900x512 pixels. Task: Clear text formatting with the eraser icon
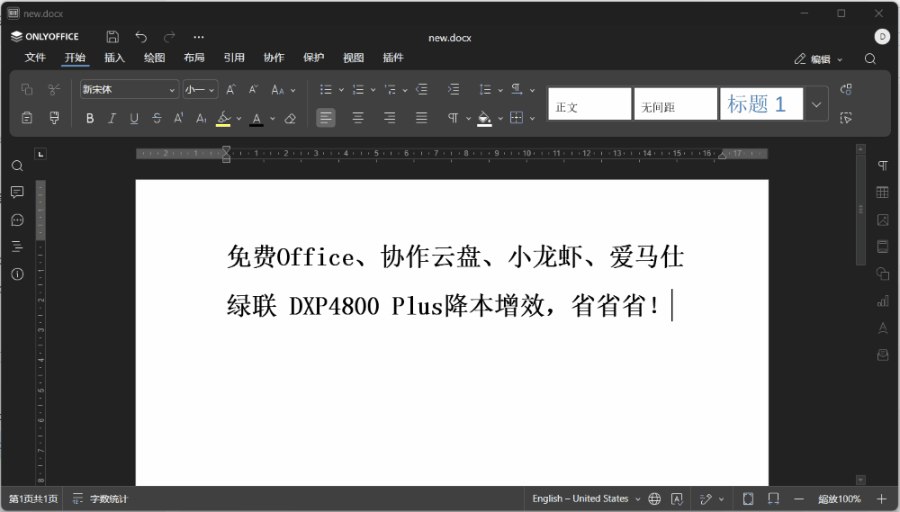[x=290, y=118]
